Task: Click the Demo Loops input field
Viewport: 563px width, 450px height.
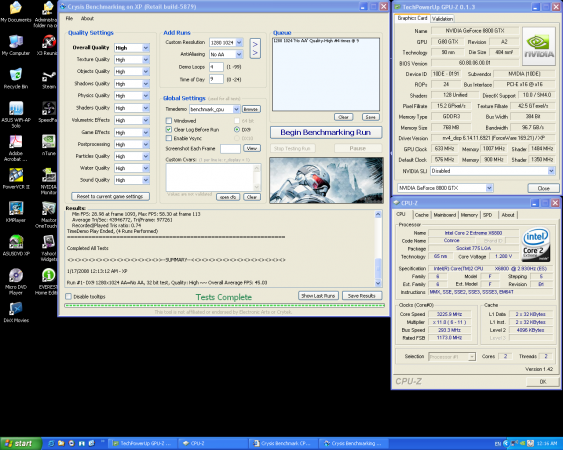Action: 216,67
